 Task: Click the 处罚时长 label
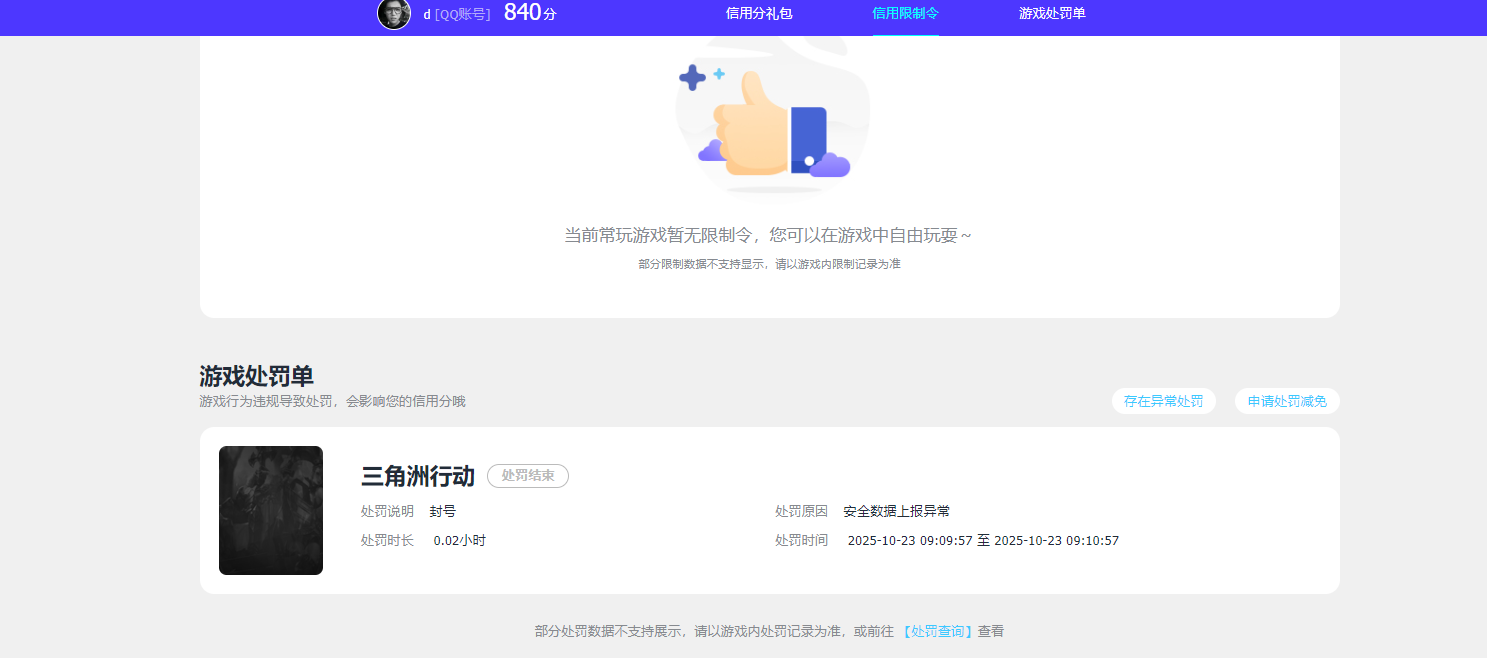(387, 541)
